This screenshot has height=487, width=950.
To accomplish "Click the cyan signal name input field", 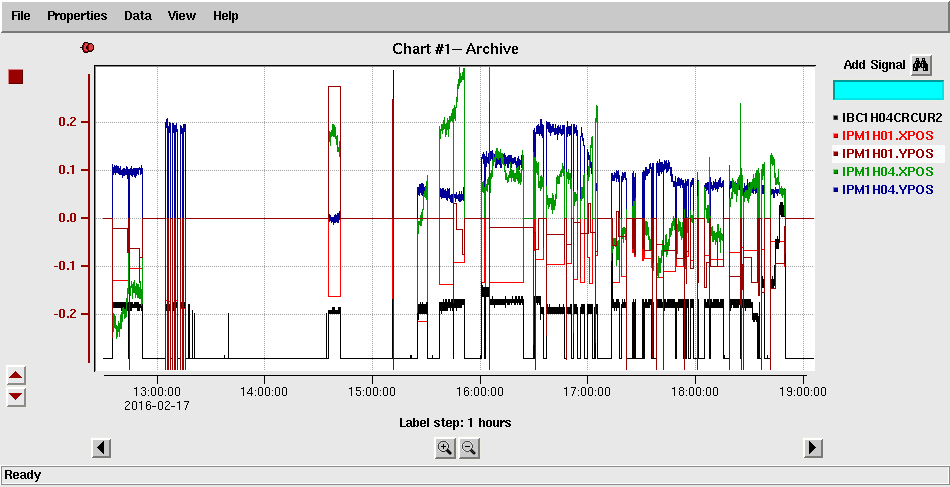I will point(888,90).
